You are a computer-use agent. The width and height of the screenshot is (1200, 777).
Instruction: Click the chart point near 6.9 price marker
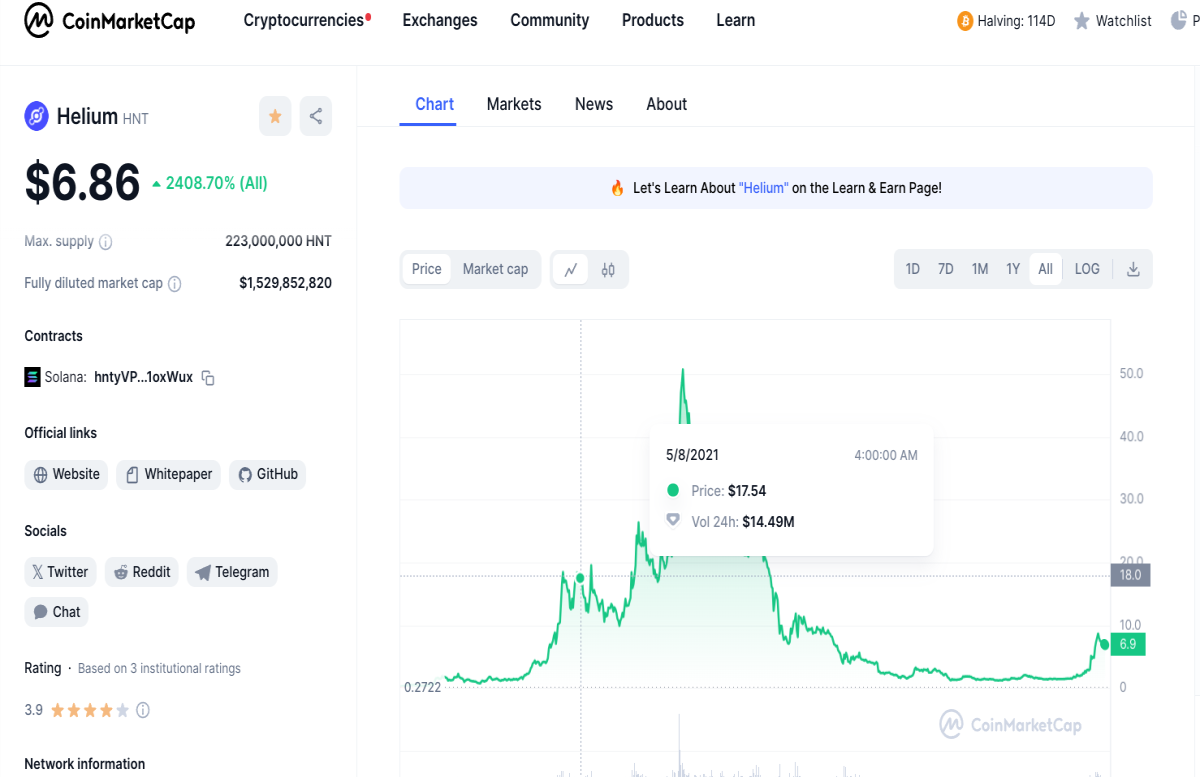point(1104,644)
